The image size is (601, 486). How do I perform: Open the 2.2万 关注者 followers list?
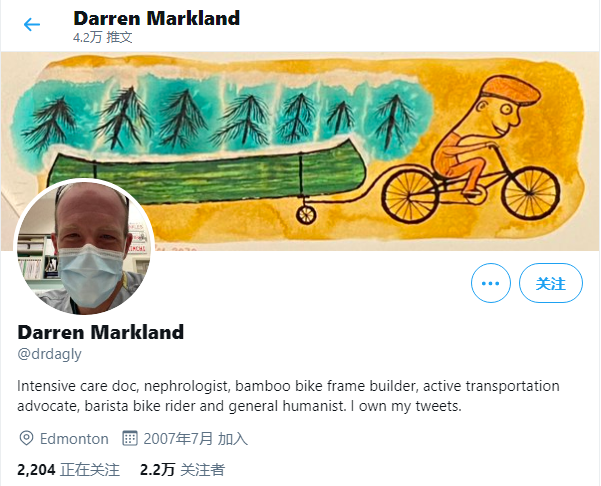pos(182,470)
